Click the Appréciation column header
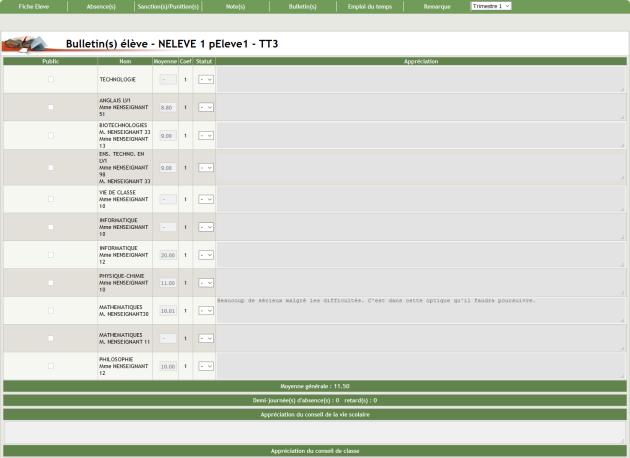630x458 pixels. 420,61
